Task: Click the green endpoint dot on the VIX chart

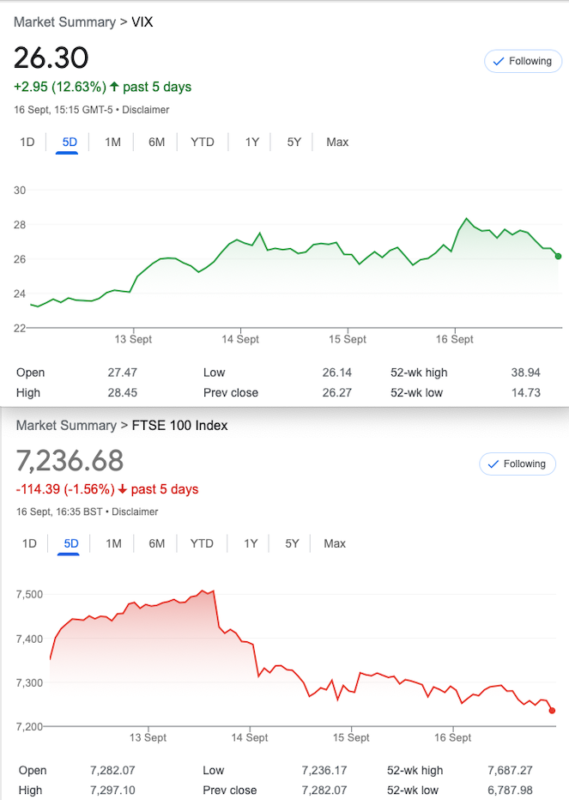Action: [558, 256]
